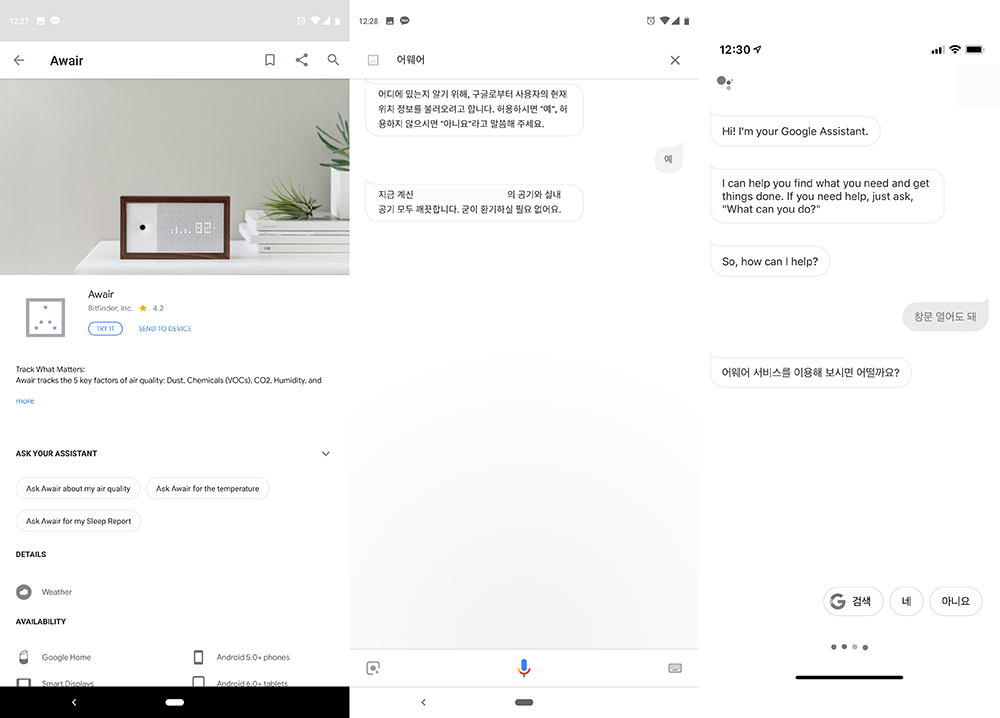Tap the 어웨어 action icon in header

pos(373,60)
